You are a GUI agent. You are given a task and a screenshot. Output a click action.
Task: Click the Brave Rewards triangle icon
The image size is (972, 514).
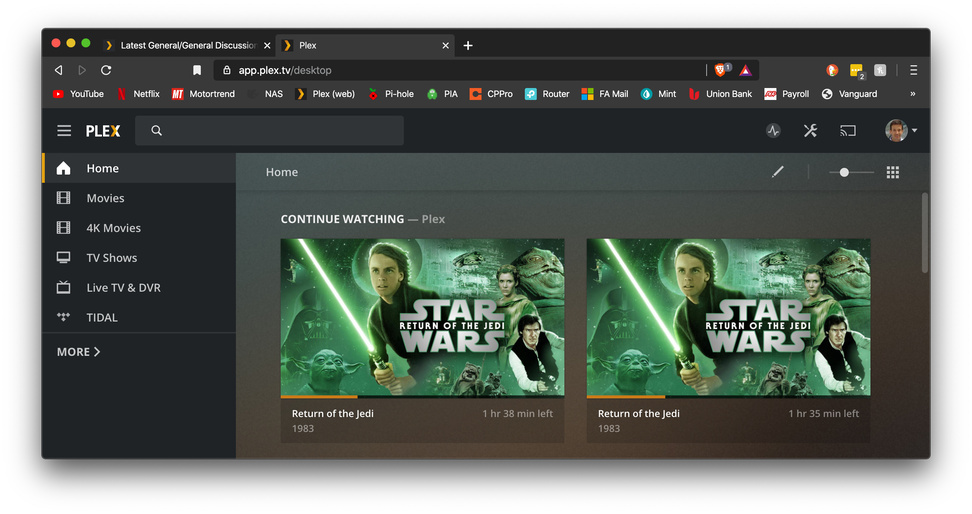pyautogui.click(x=746, y=70)
